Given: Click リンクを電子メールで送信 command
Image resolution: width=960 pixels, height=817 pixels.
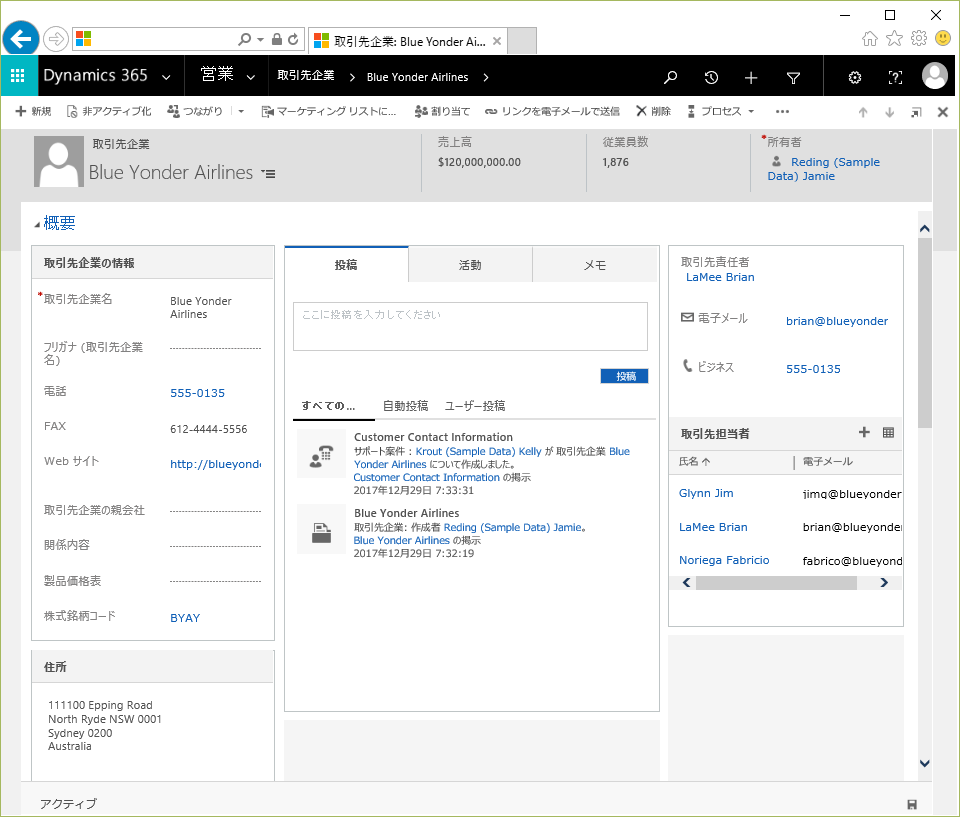Looking at the screenshot, I should pyautogui.click(x=552, y=111).
